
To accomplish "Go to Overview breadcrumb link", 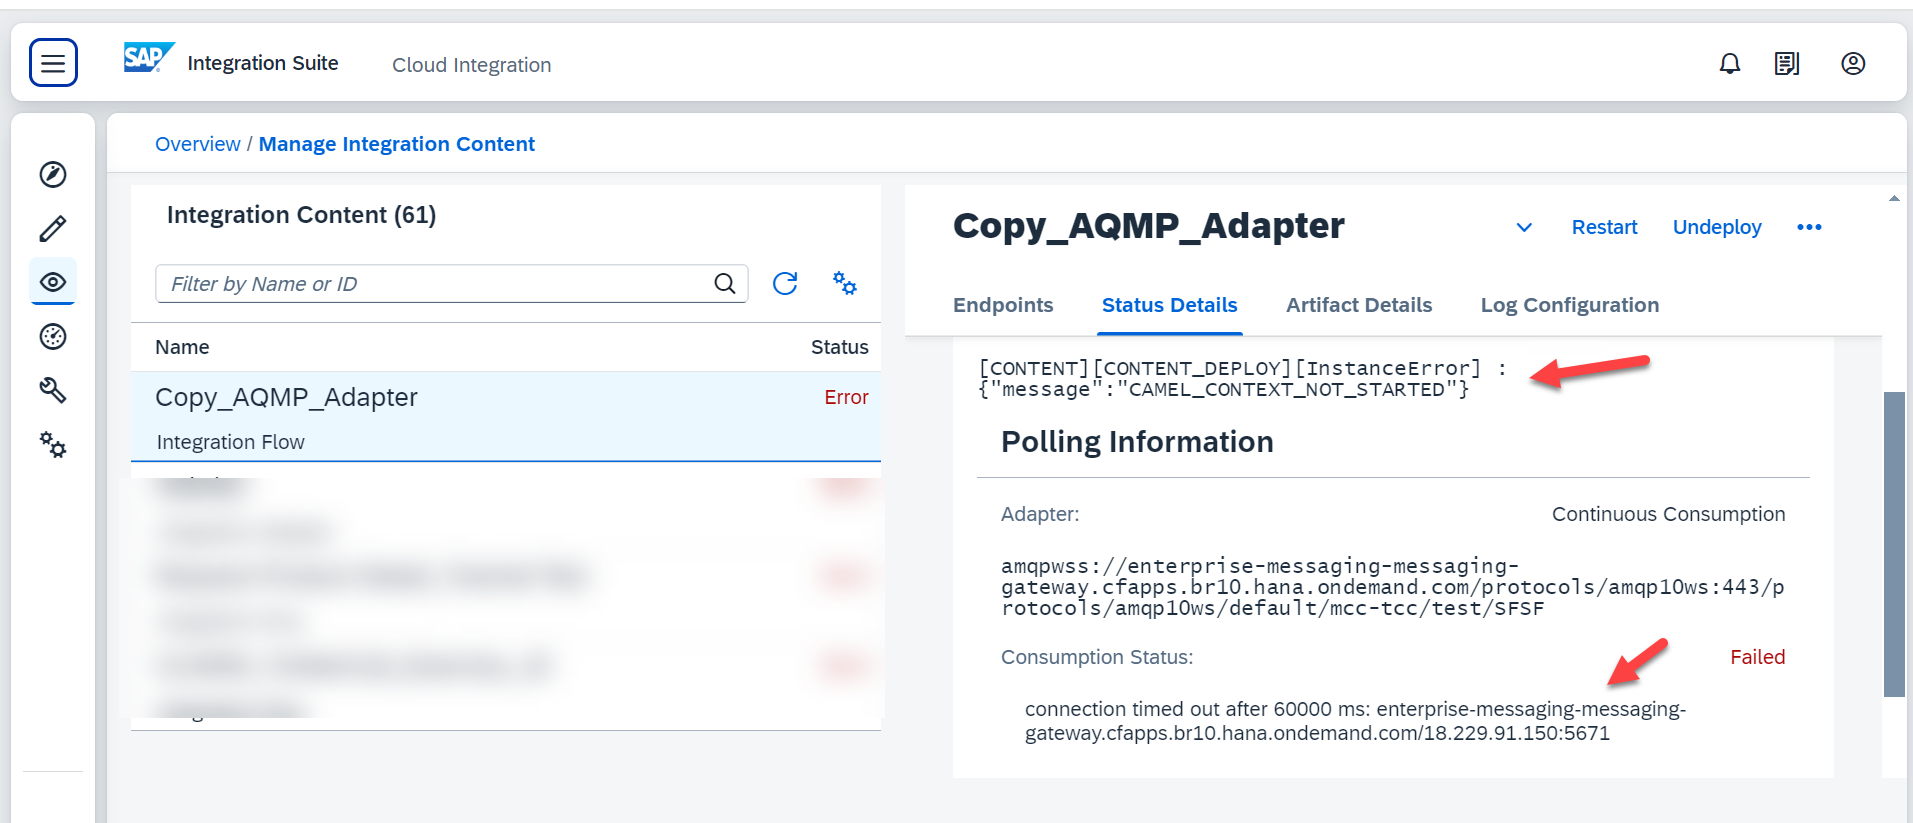I will [197, 144].
